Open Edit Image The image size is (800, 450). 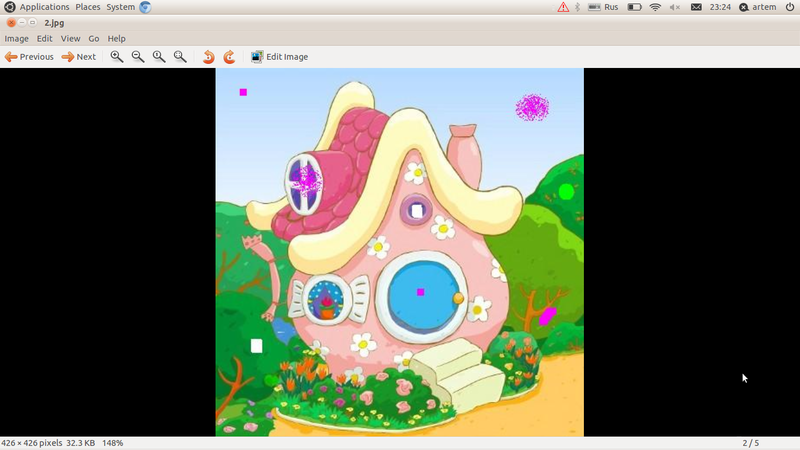pyautogui.click(x=279, y=57)
